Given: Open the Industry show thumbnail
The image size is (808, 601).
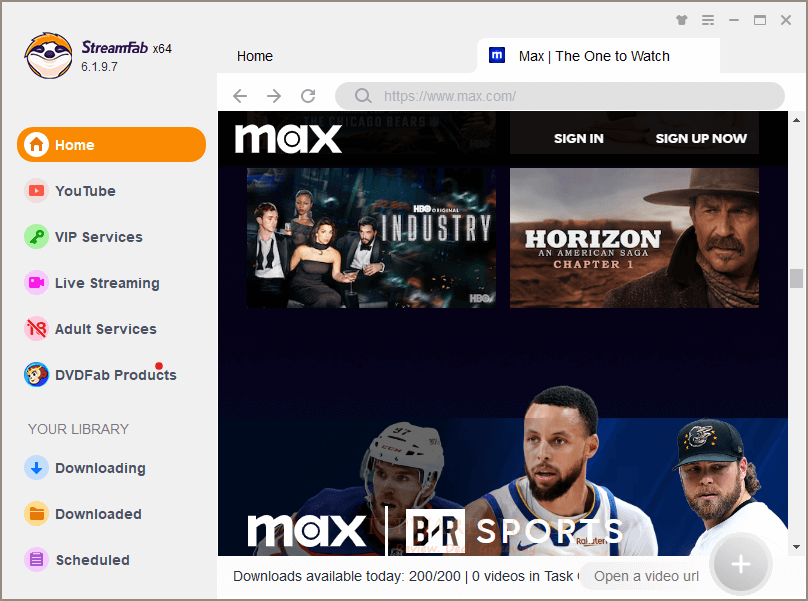Looking at the screenshot, I should tap(372, 238).
